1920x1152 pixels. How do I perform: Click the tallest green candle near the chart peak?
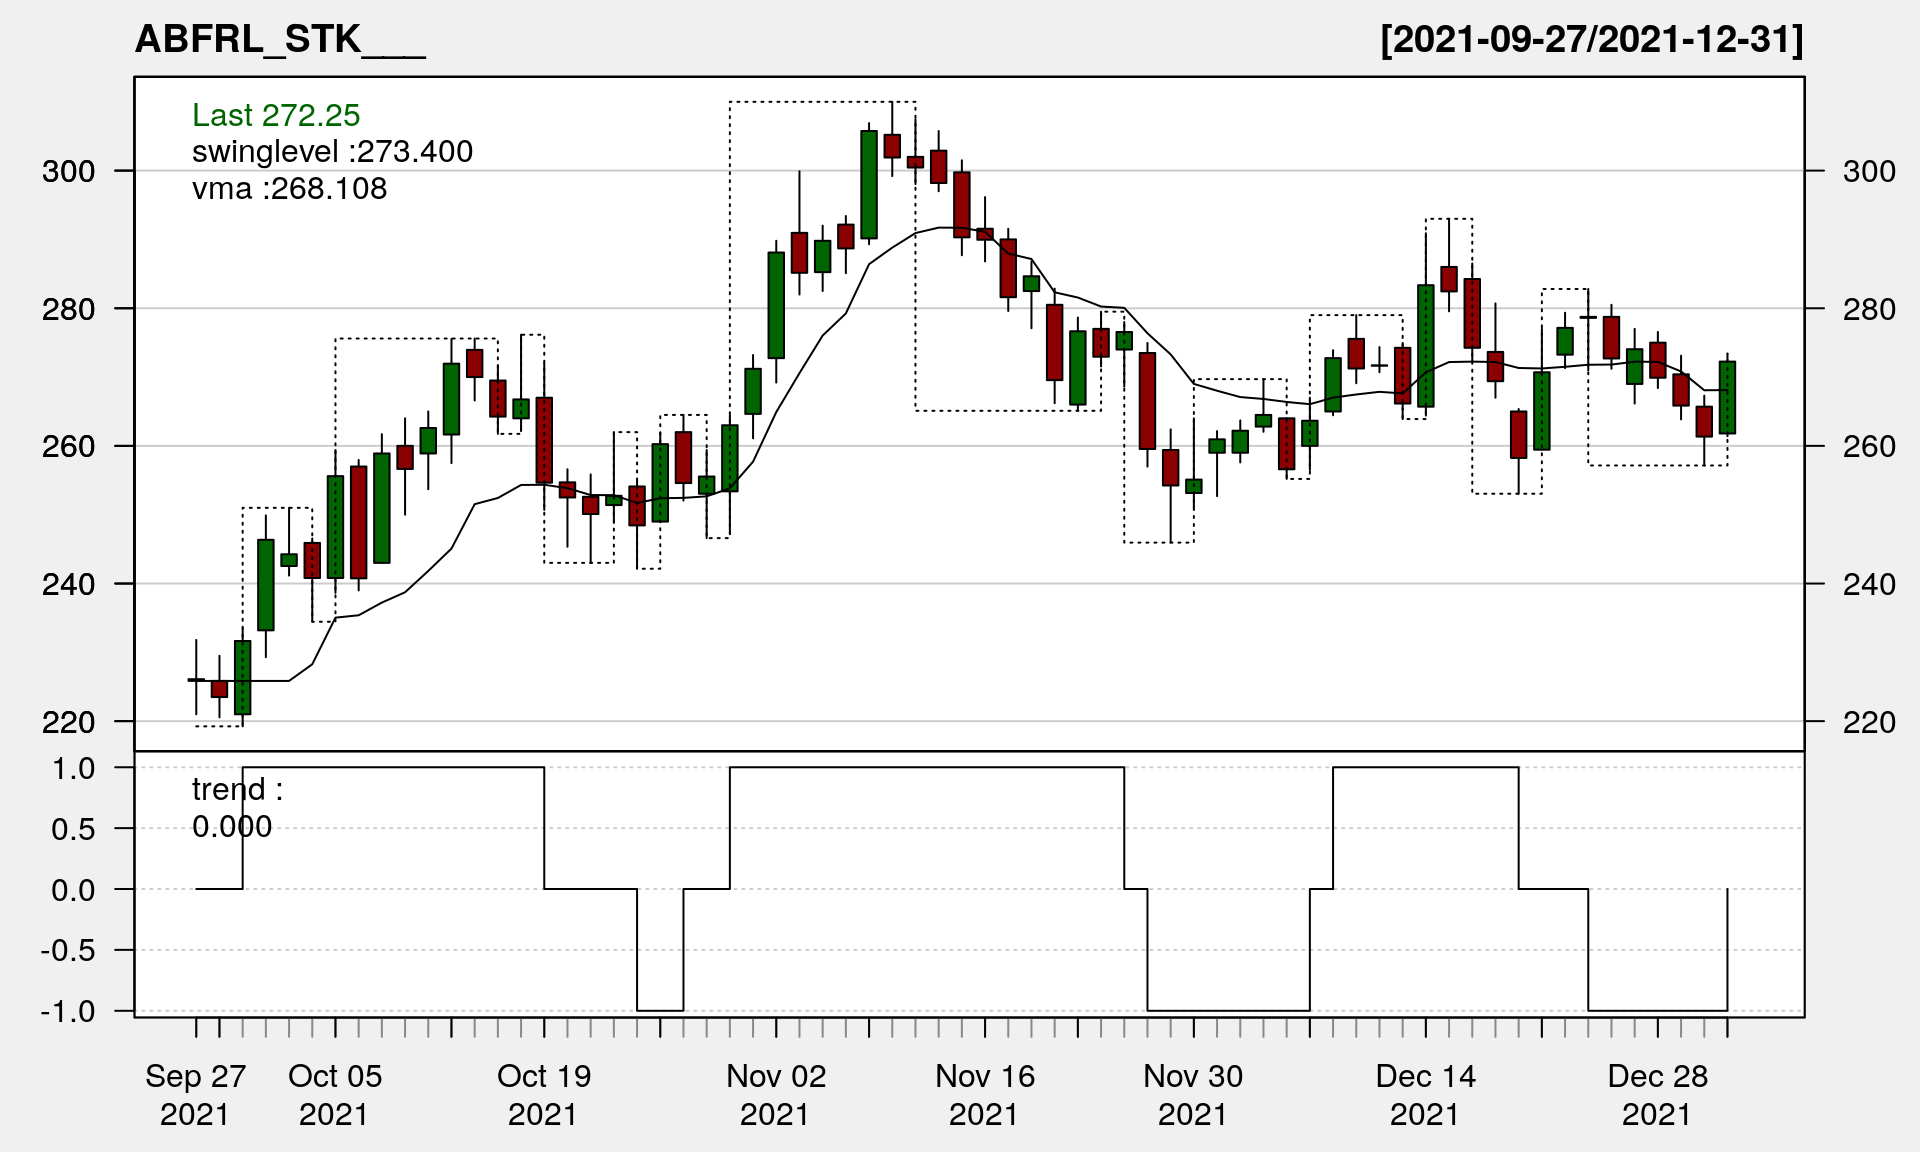coord(869,185)
